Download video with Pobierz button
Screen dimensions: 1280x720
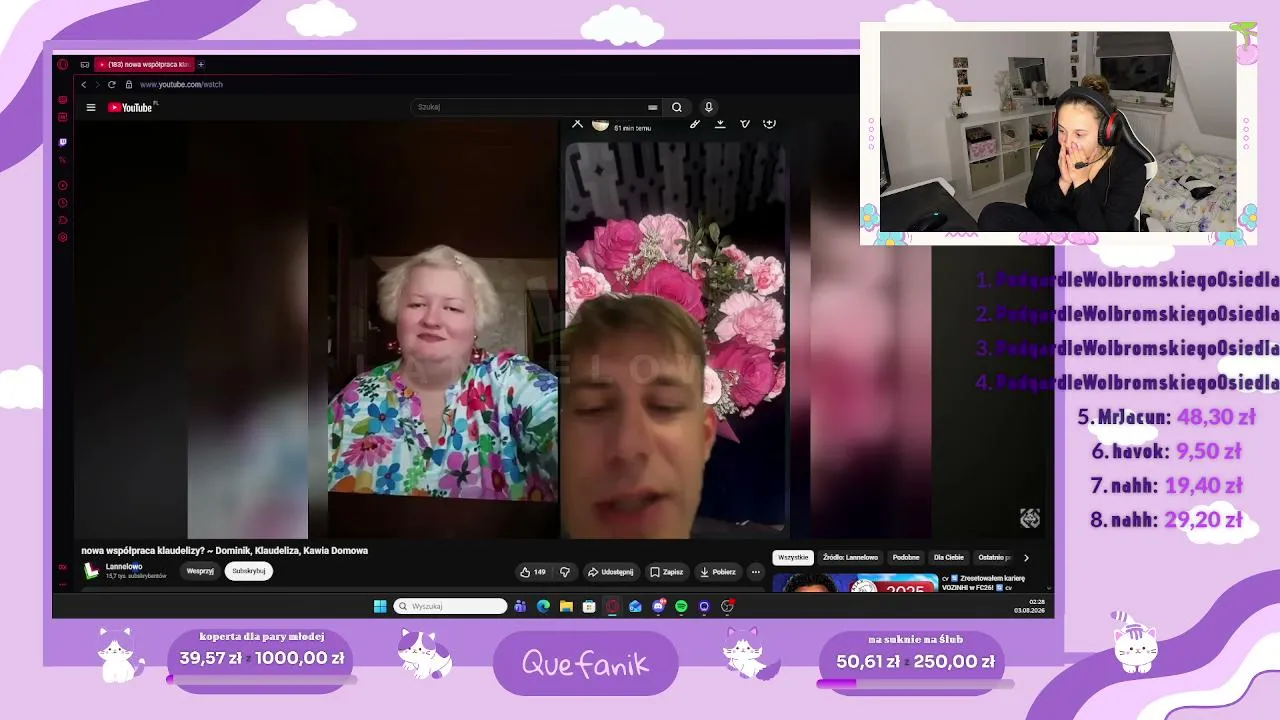719,572
